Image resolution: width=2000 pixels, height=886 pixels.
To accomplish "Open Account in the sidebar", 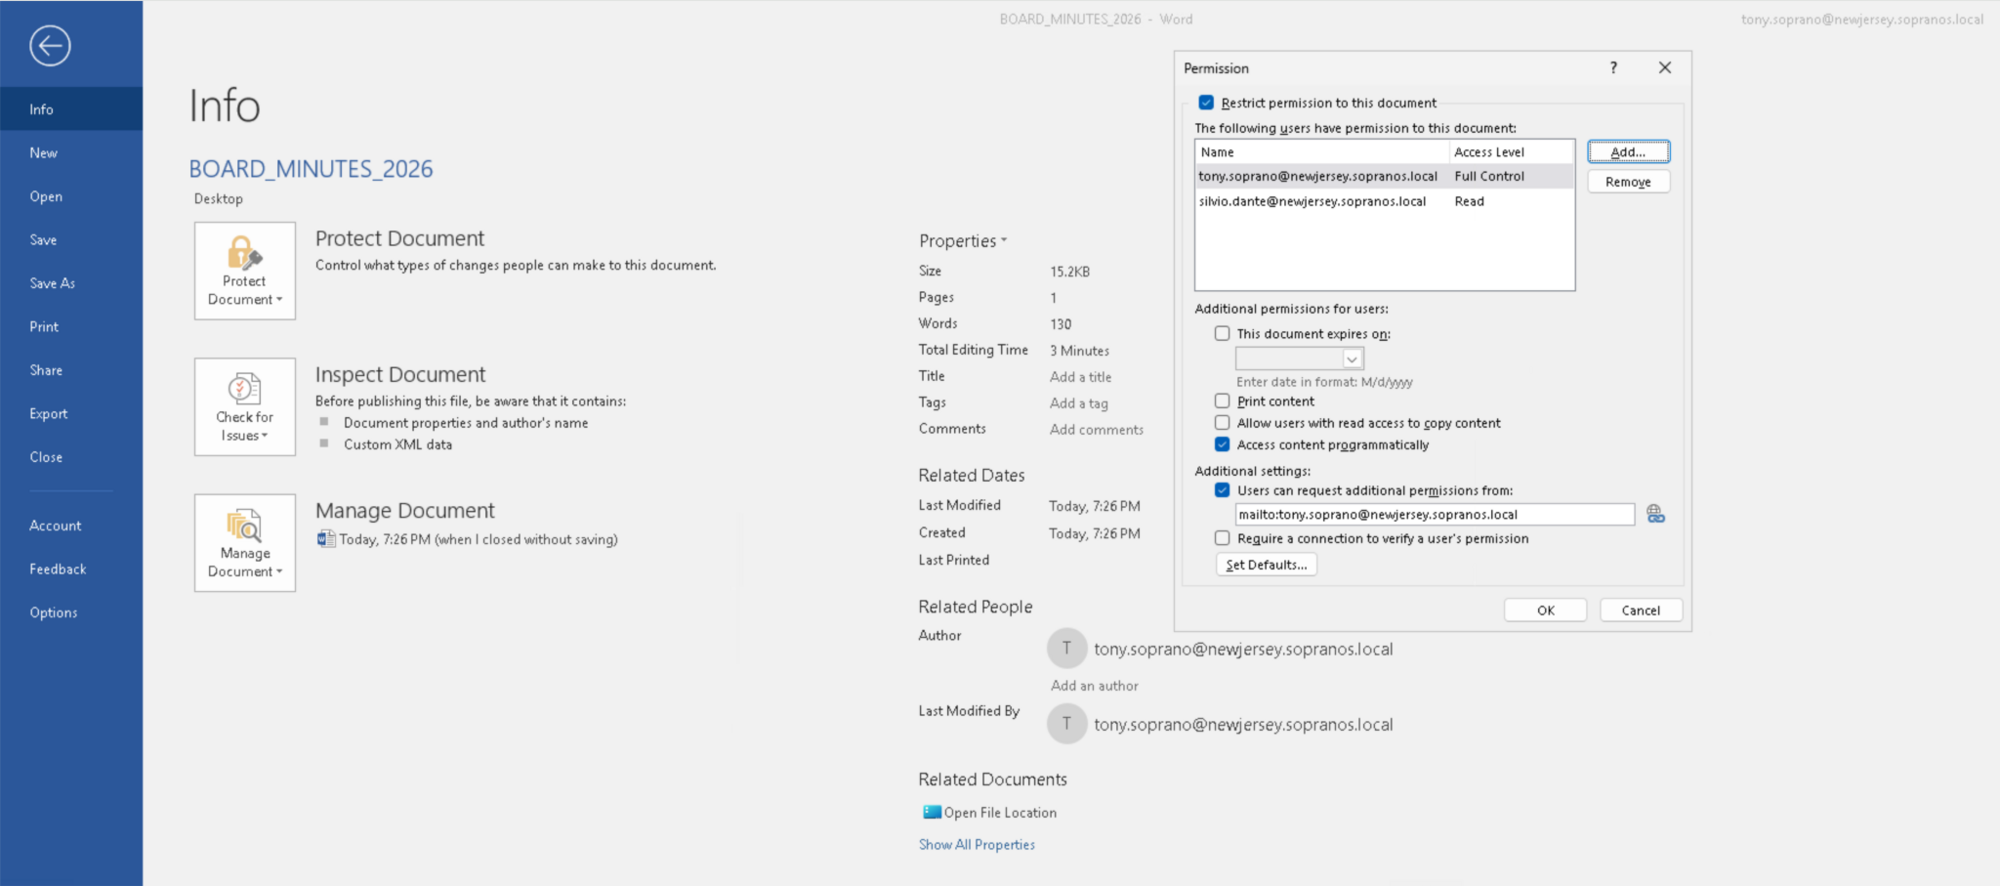I will [71, 525].
